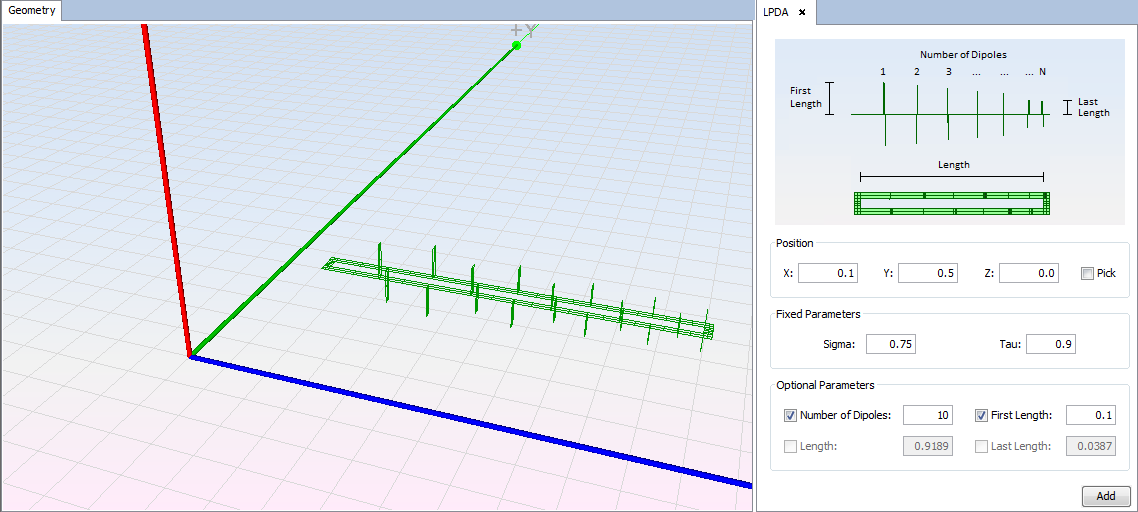1138x512 pixels.
Task: Close the LPDA tab
Action: pyautogui.click(x=802, y=12)
